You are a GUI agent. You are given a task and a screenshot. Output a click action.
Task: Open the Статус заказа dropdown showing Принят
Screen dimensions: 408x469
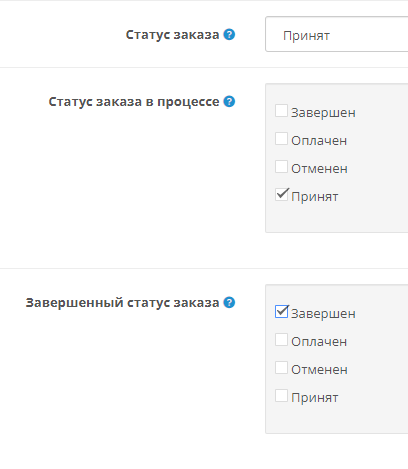pos(337,34)
